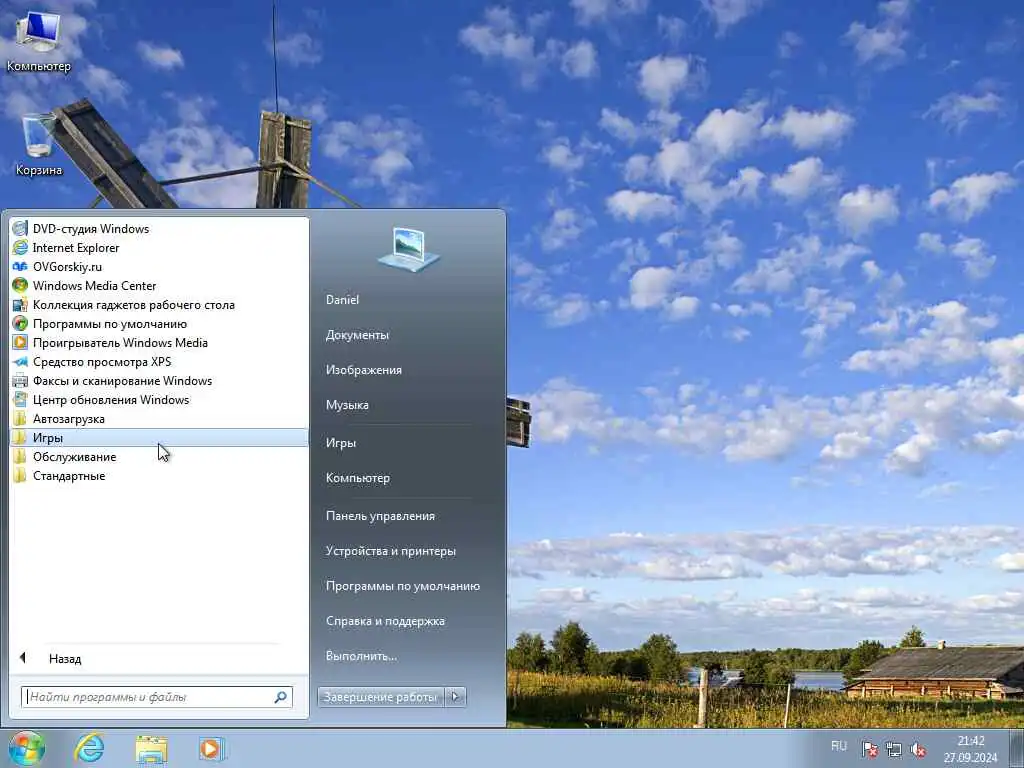Open Коллекция гаджетов рабочего стола icon
Image resolution: width=1024 pixels, height=768 pixels.
pos(20,304)
